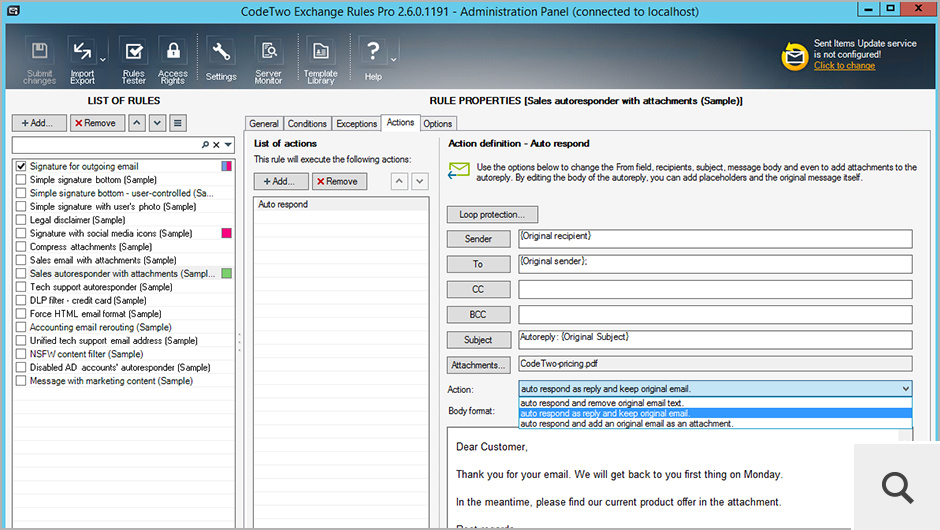The width and height of the screenshot is (940, 530).
Task: Remove the selected action
Action: 339,181
